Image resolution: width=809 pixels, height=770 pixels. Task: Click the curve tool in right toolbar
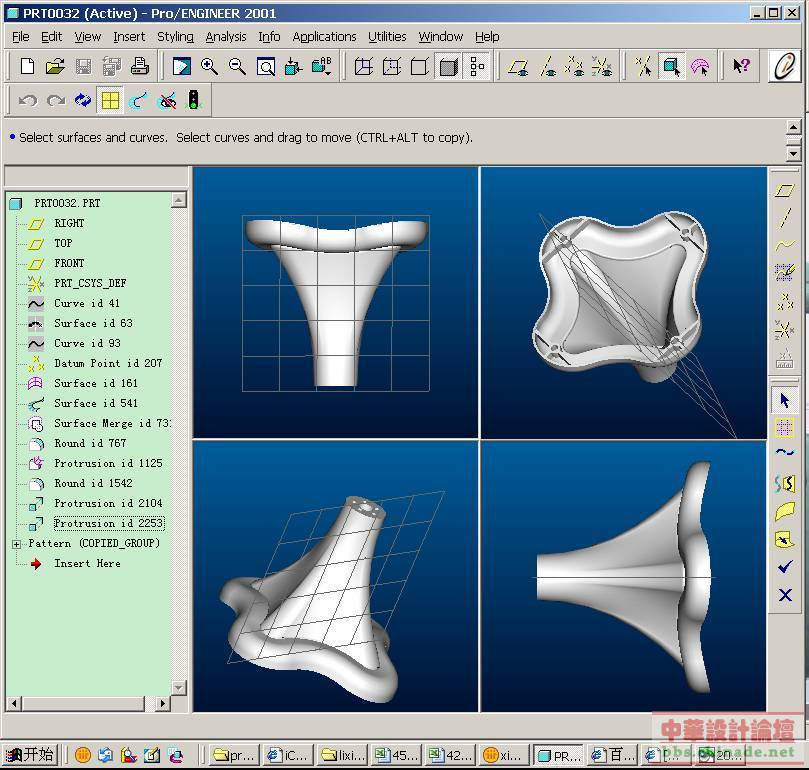[785, 454]
